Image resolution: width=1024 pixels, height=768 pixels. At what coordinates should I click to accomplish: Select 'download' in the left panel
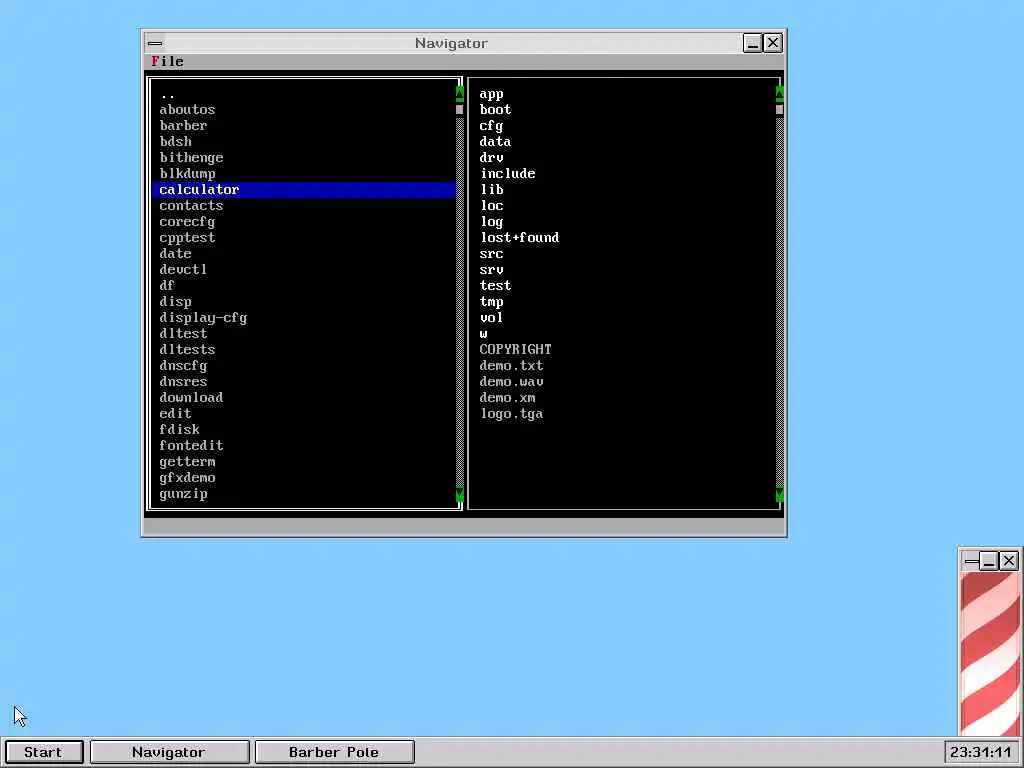304,398
